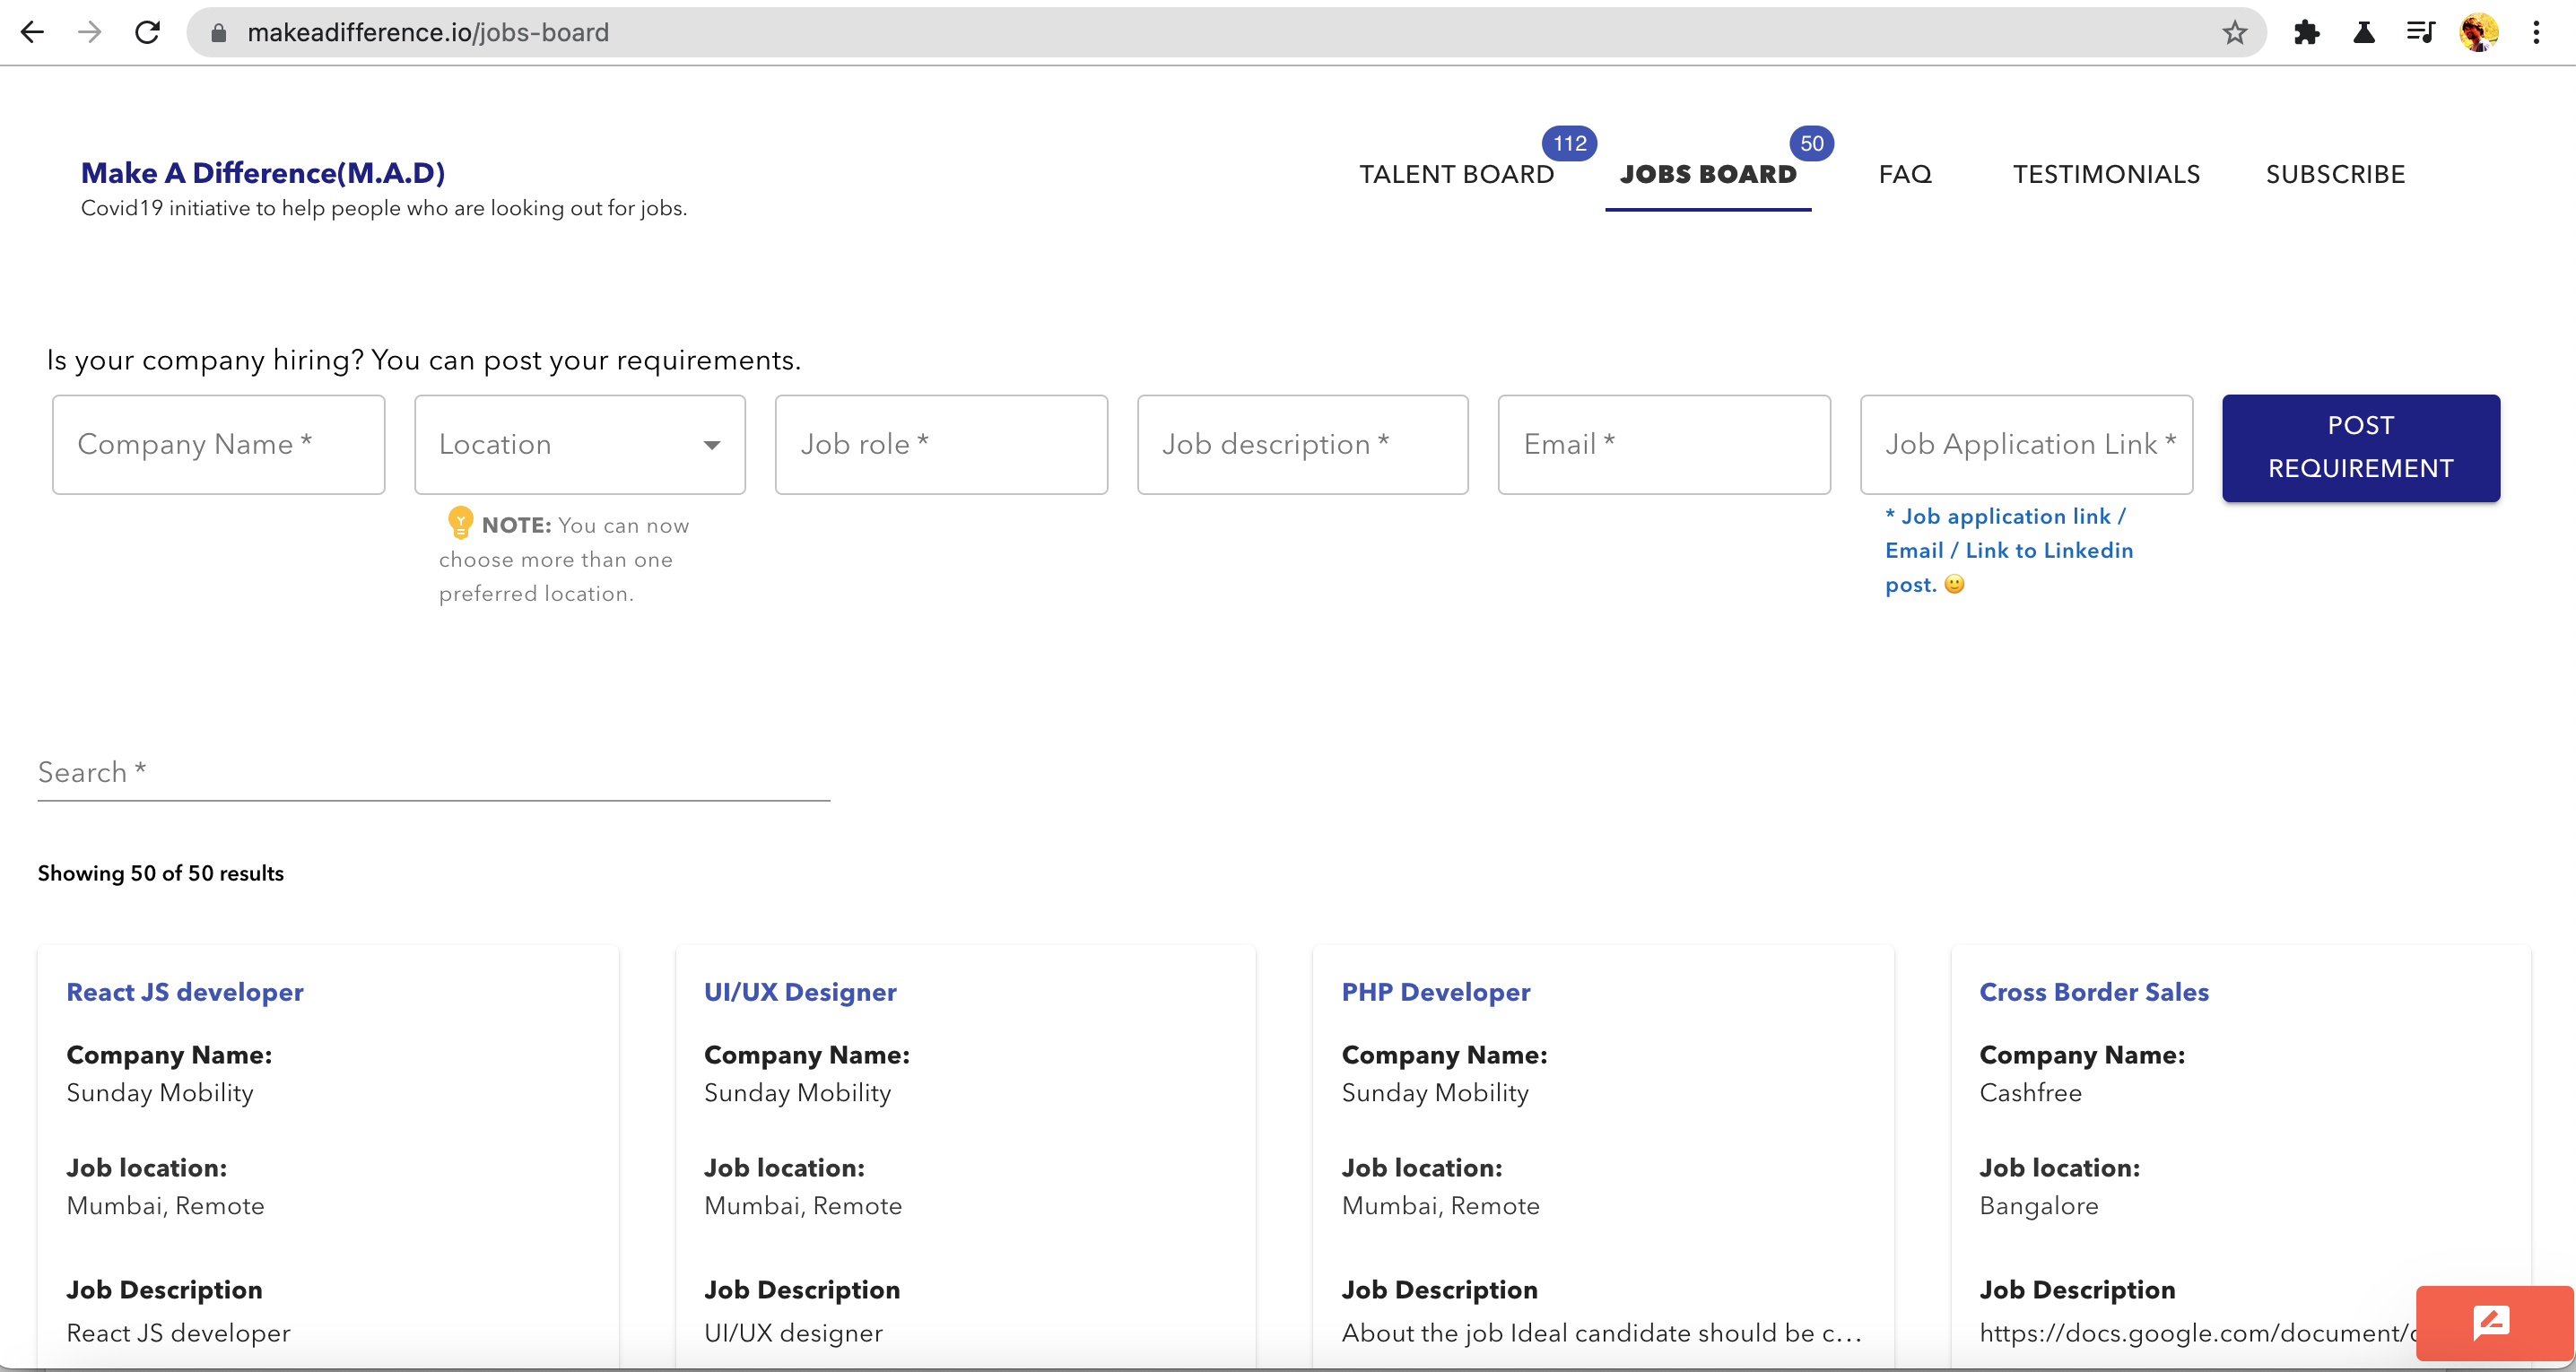This screenshot has width=2576, height=1372.
Task: Click the flask extension icon
Action: tap(2363, 32)
